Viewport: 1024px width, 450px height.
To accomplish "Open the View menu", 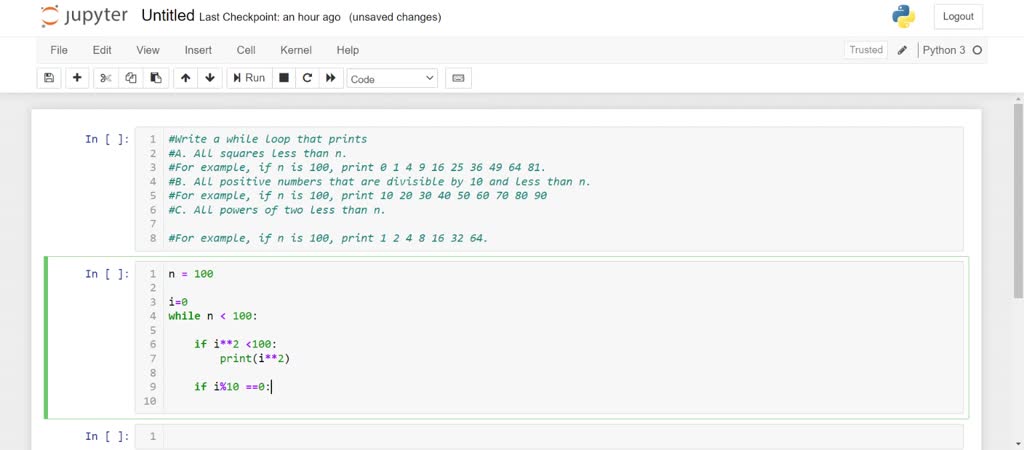I will coord(148,50).
